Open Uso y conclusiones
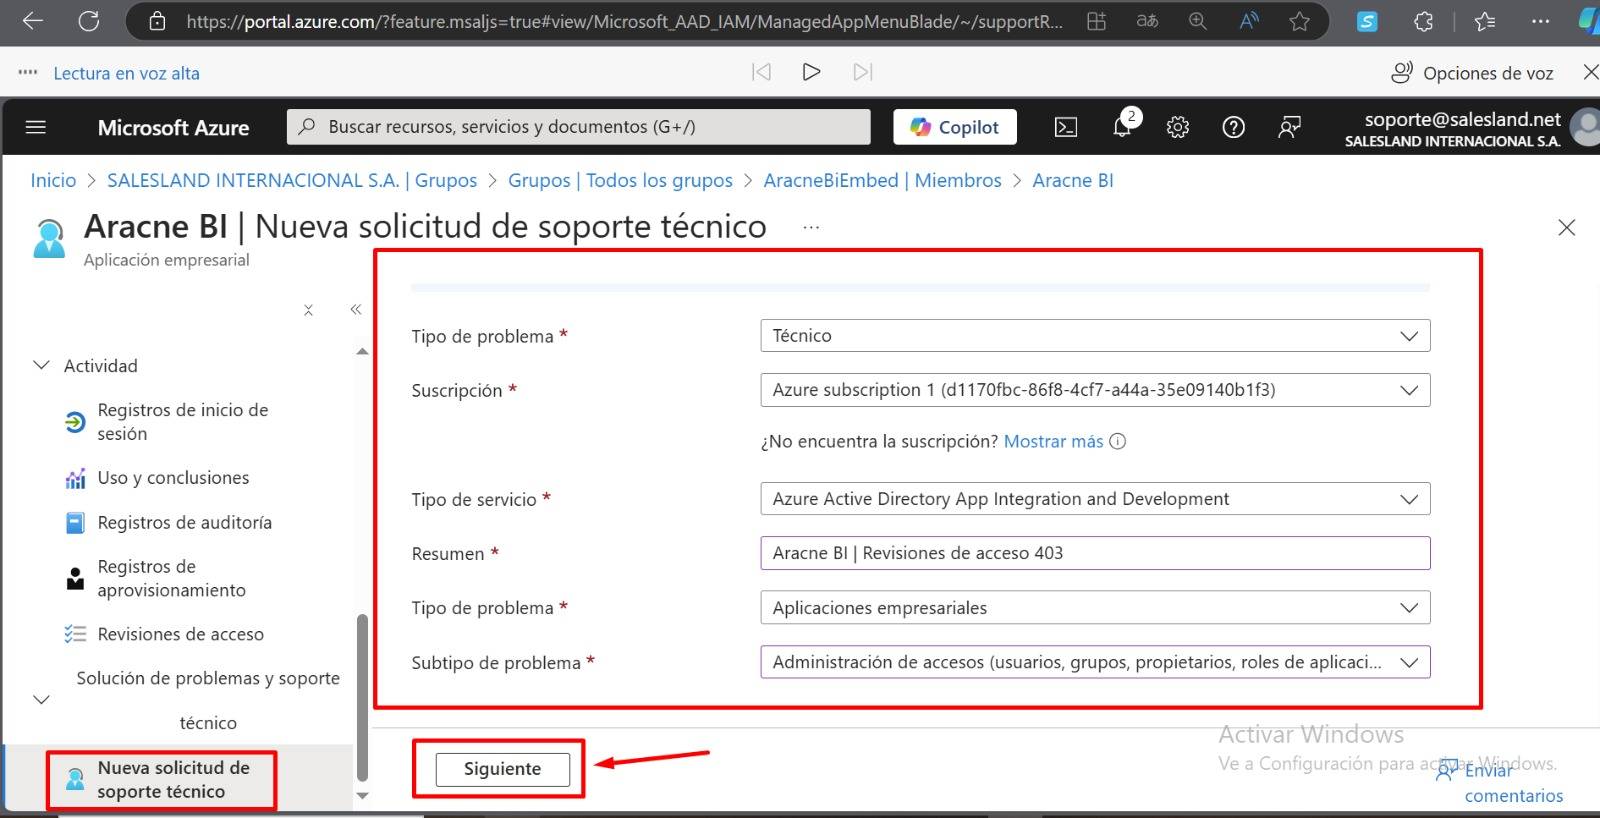The height and width of the screenshot is (818, 1600). 173,478
